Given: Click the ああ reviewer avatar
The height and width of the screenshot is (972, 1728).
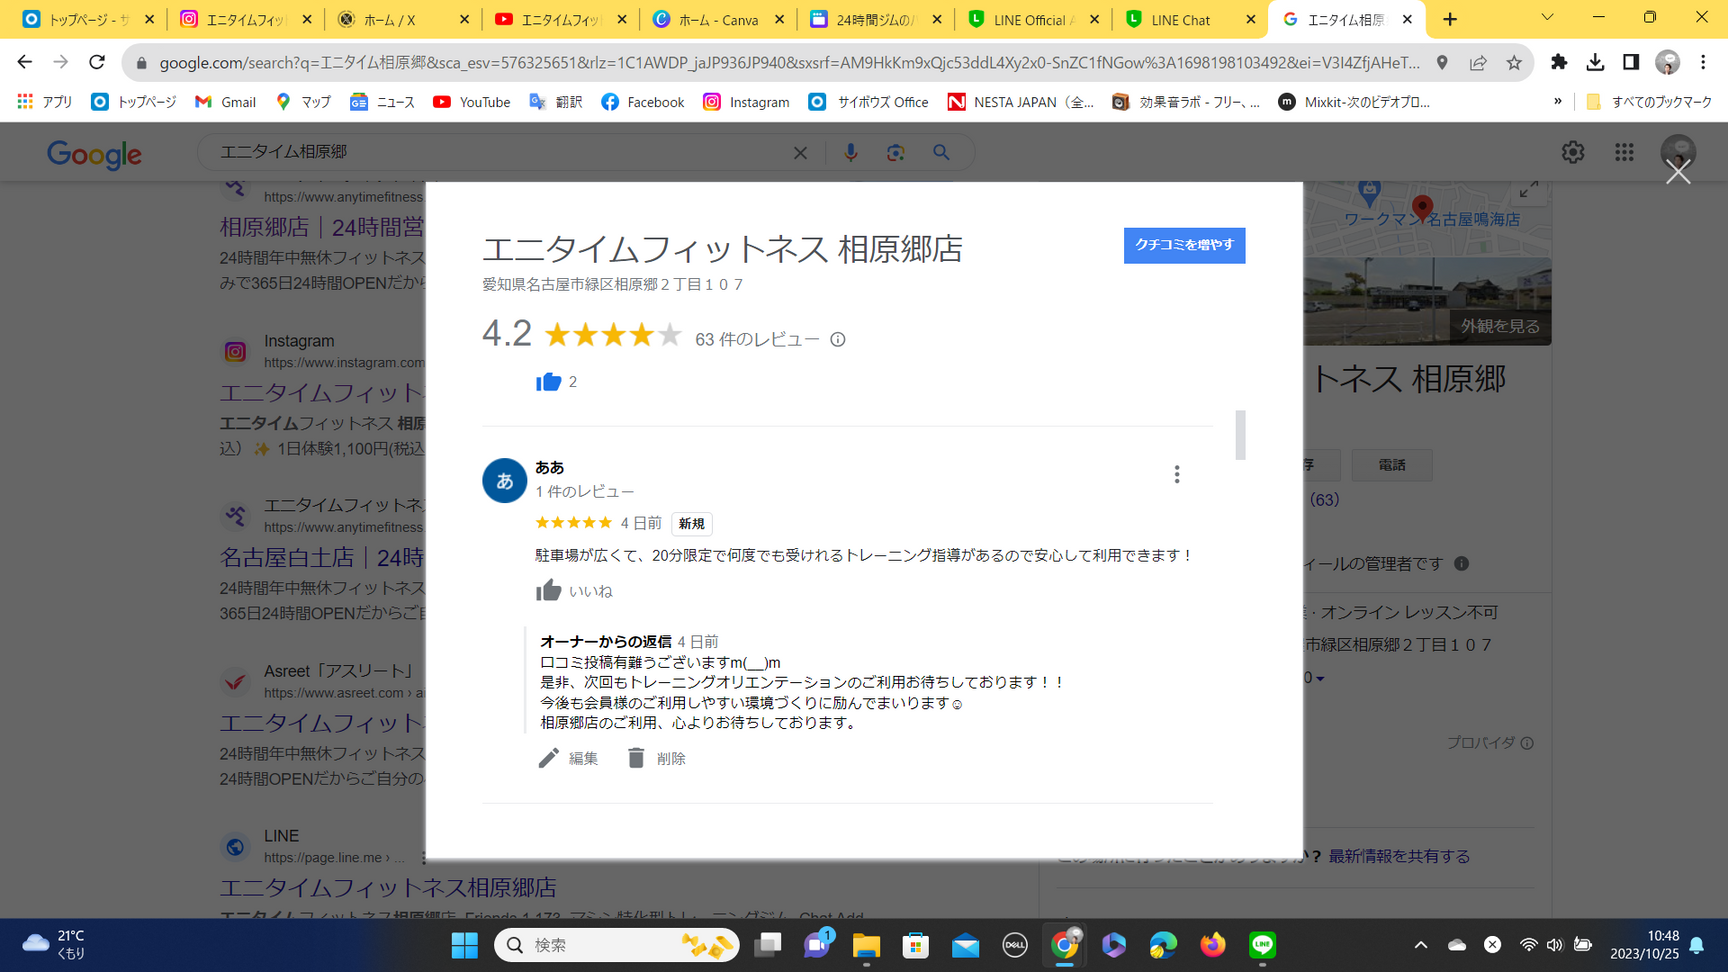Looking at the screenshot, I should [x=505, y=480].
